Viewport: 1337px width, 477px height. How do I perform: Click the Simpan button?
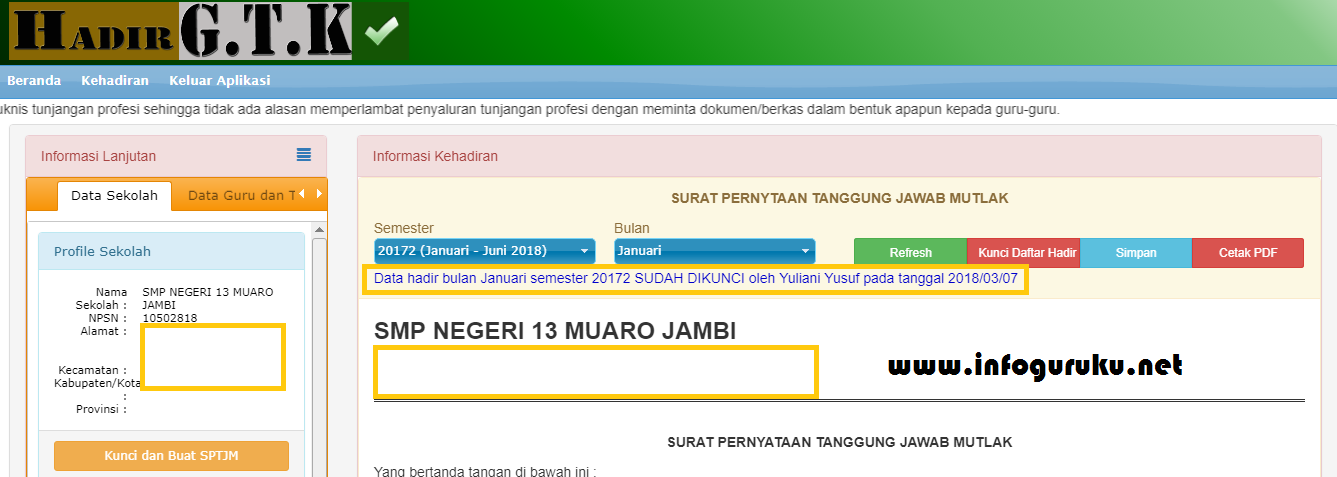[x=1136, y=253]
